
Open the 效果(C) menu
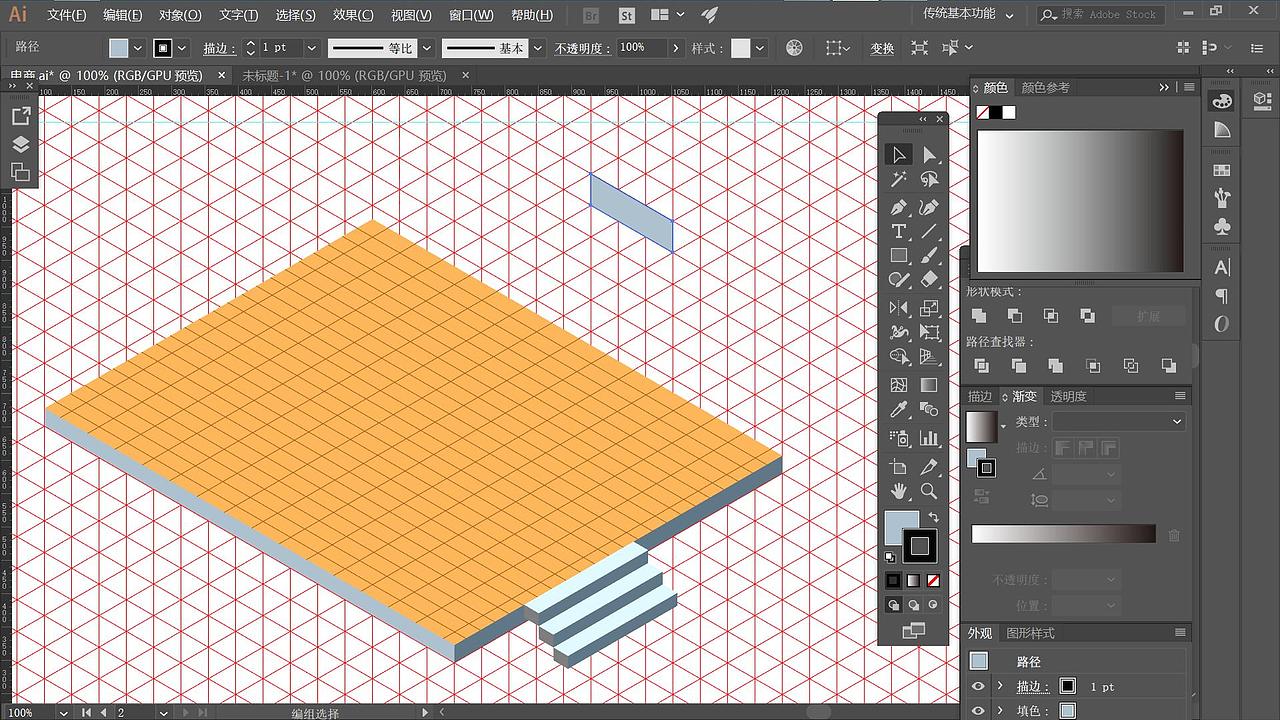pyautogui.click(x=353, y=15)
